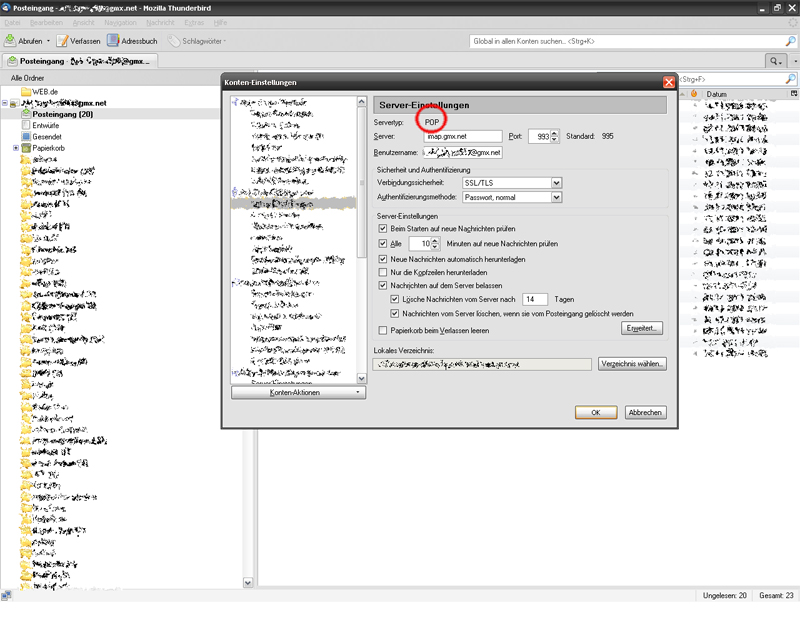
Task: Click the Erweitert... button
Action: pyautogui.click(x=643, y=328)
